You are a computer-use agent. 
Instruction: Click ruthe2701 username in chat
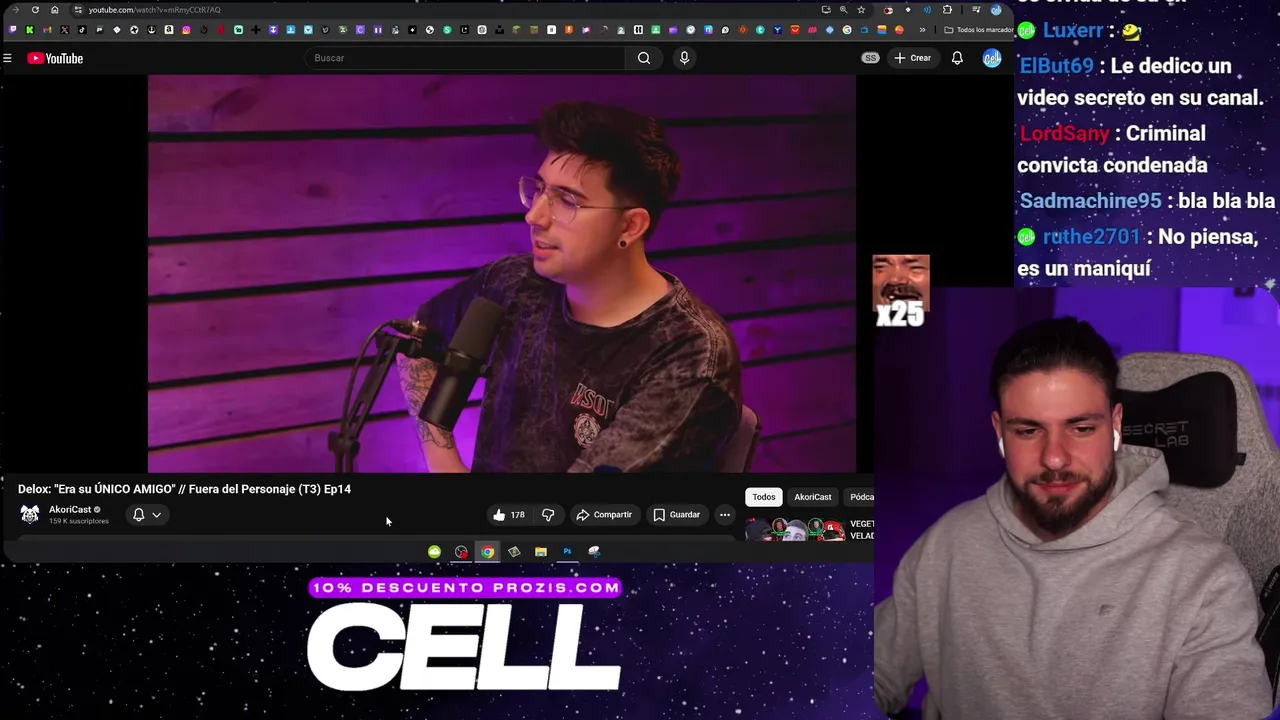coord(1091,237)
